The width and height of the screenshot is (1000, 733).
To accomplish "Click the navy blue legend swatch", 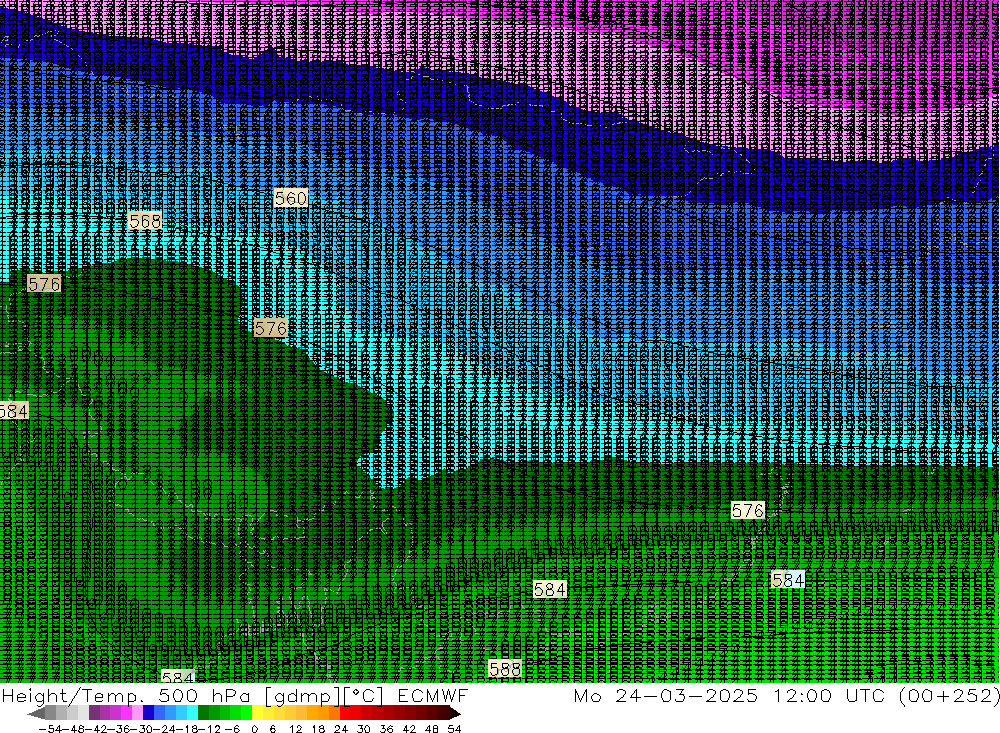I will [149, 713].
